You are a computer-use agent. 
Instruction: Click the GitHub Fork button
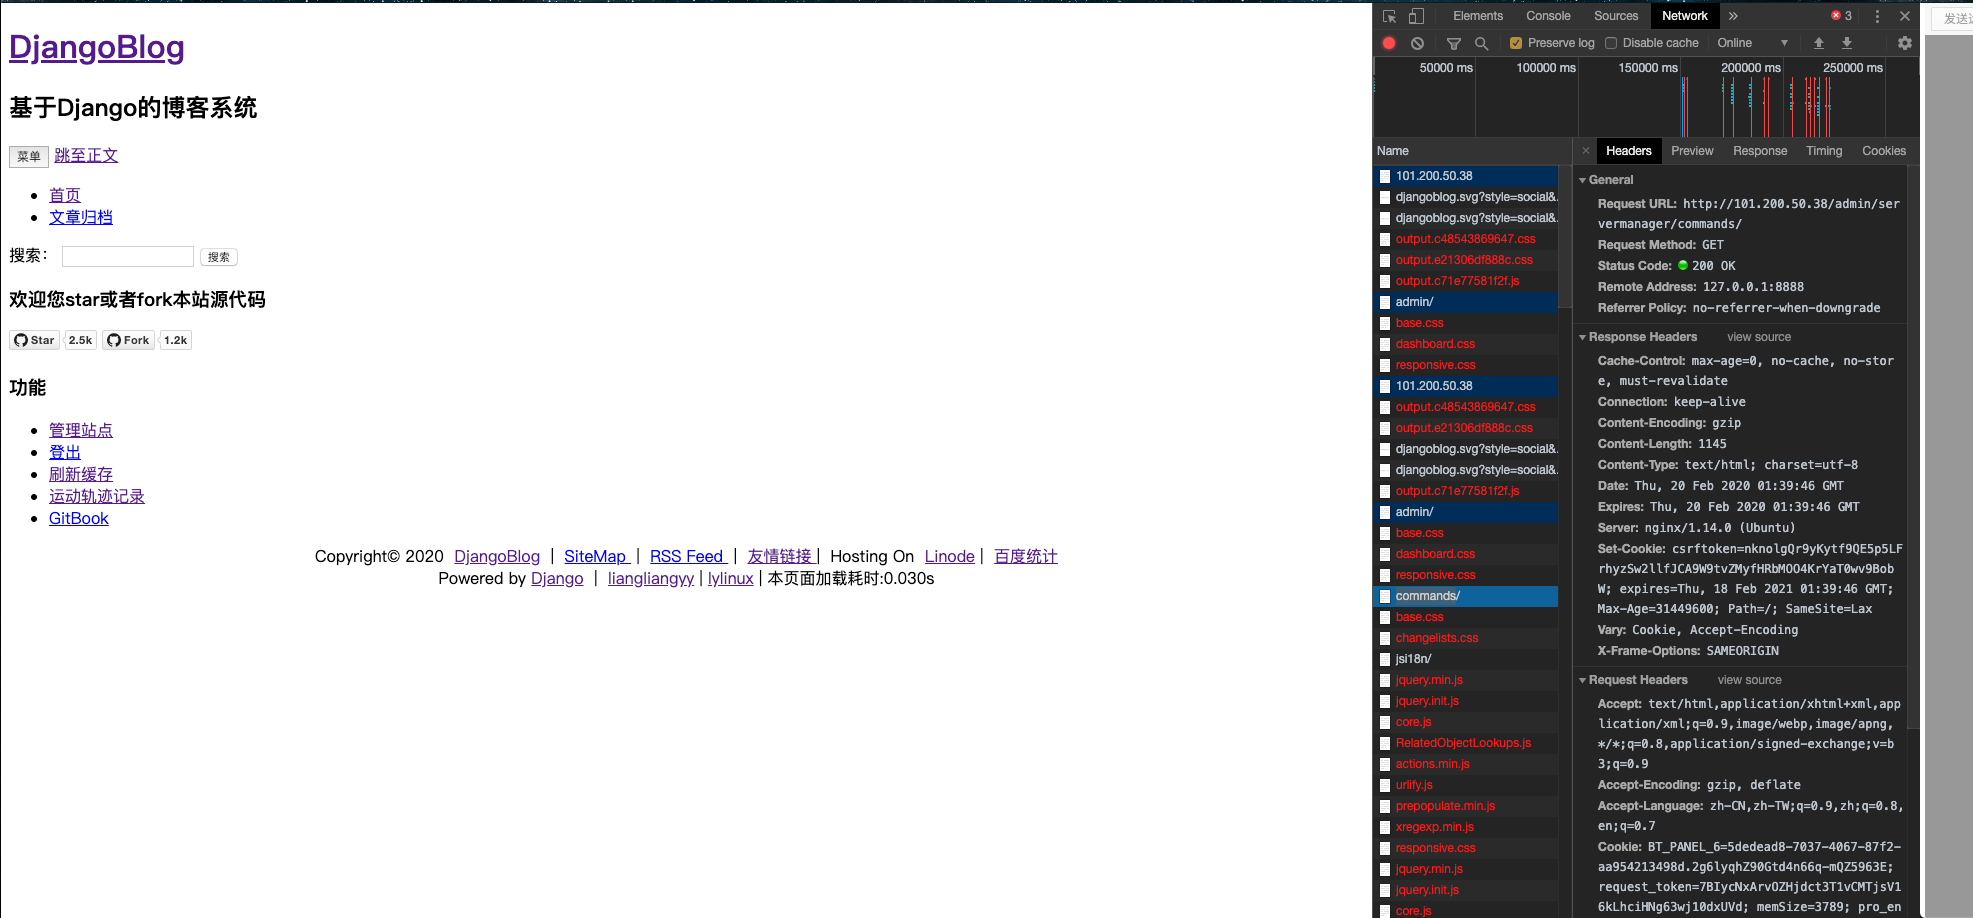click(129, 340)
